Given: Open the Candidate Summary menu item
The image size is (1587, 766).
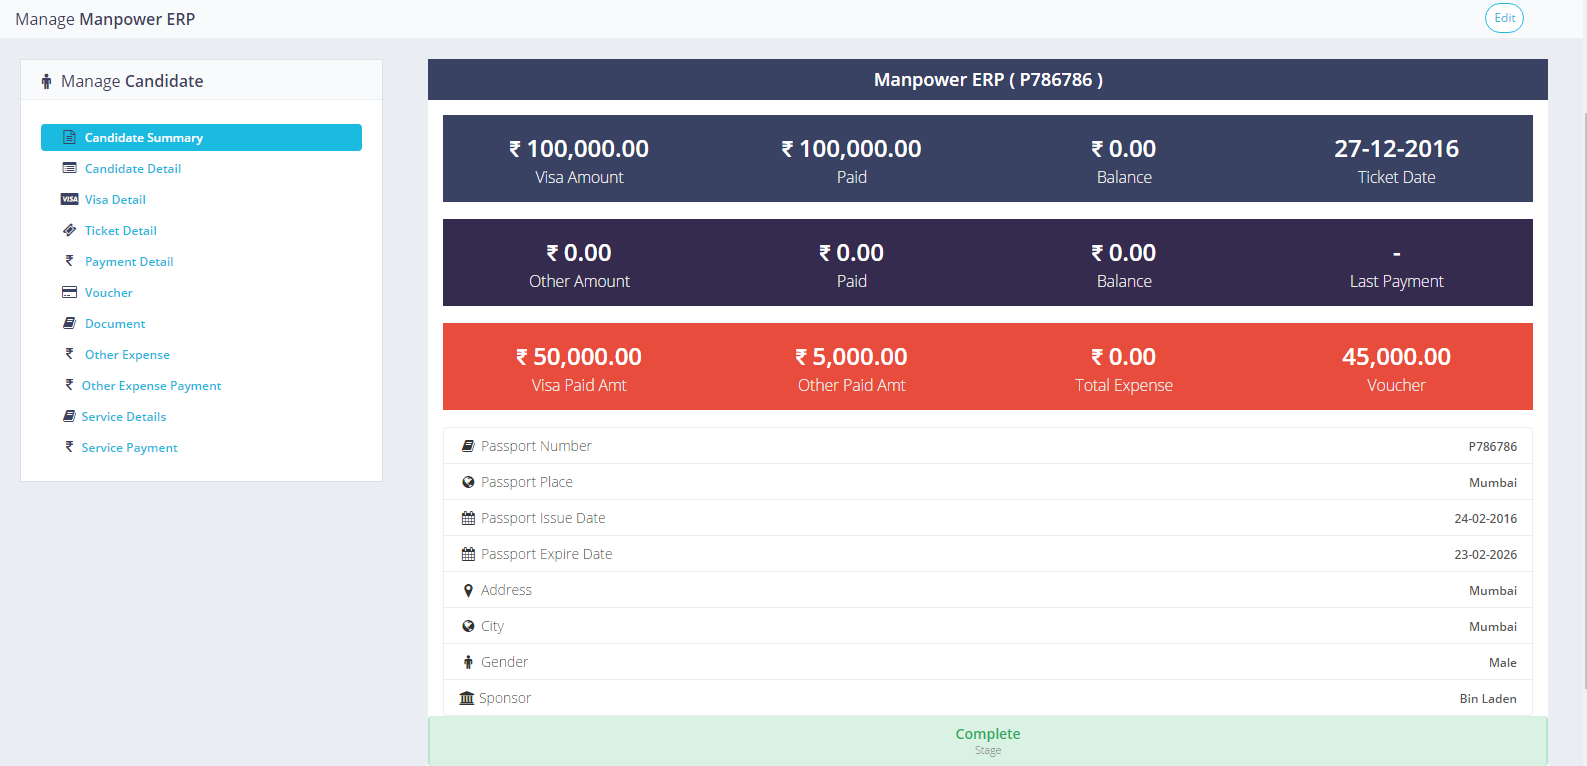Looking at the screenshot, I should 201,137.
